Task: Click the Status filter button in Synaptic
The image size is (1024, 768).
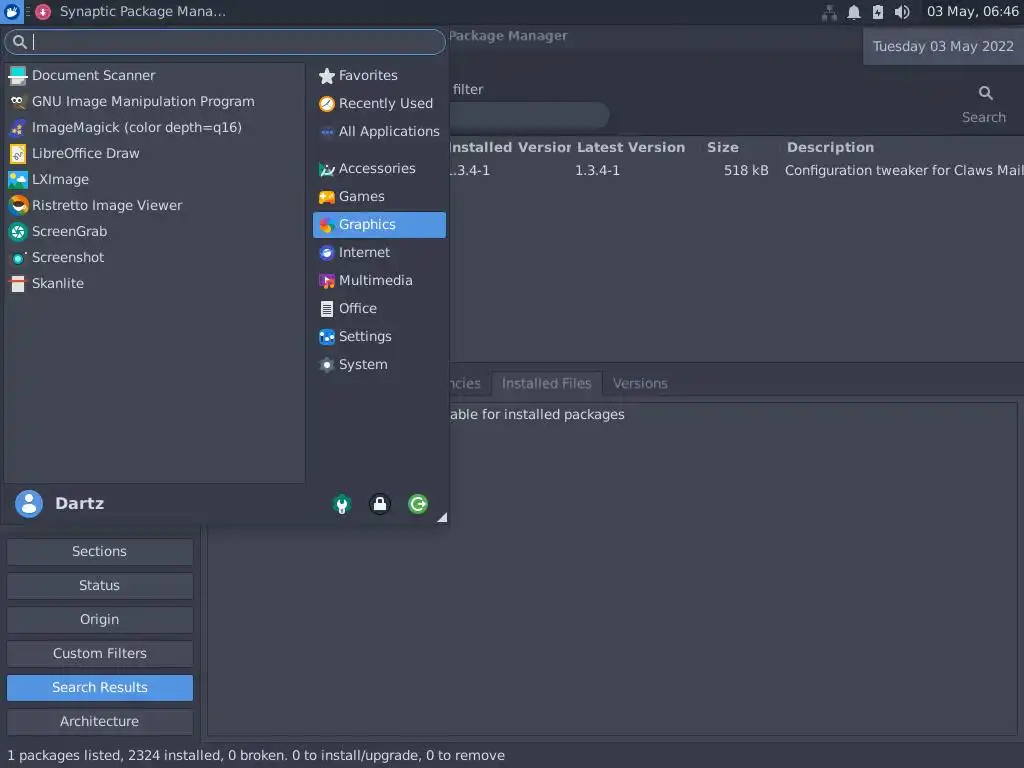Action: (x=100, y=586)
